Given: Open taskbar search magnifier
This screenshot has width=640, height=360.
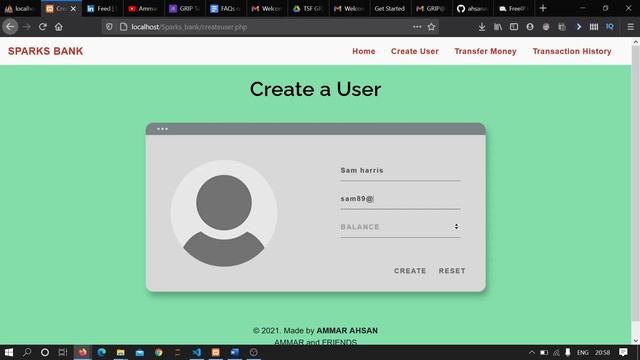Looking at the screenshot, I should (x=27, y=352).
